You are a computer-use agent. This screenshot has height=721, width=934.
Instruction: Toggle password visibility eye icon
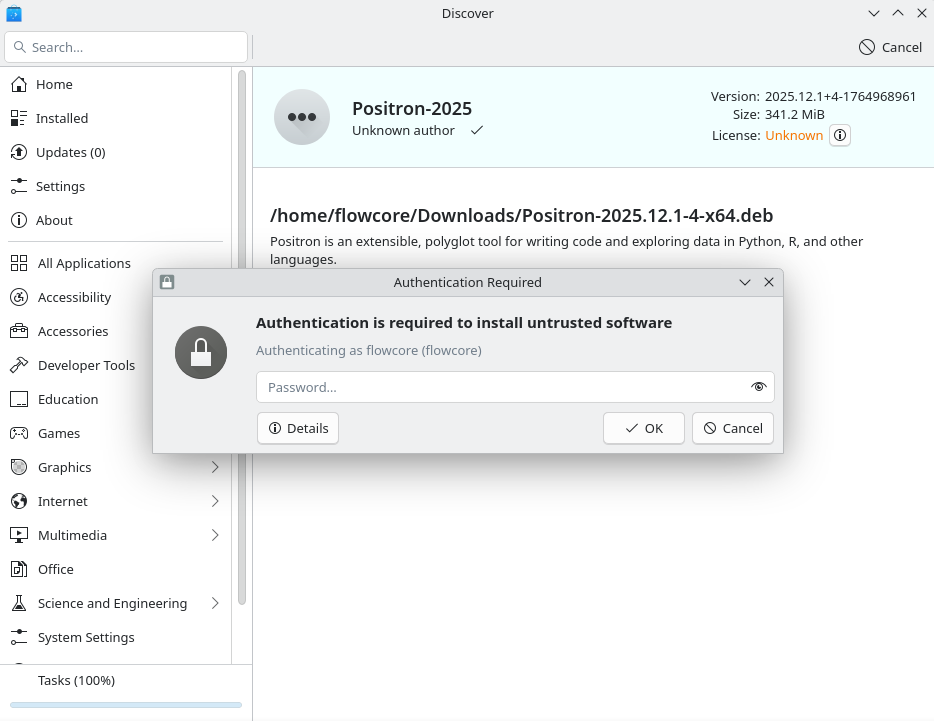tap(758, 387)
